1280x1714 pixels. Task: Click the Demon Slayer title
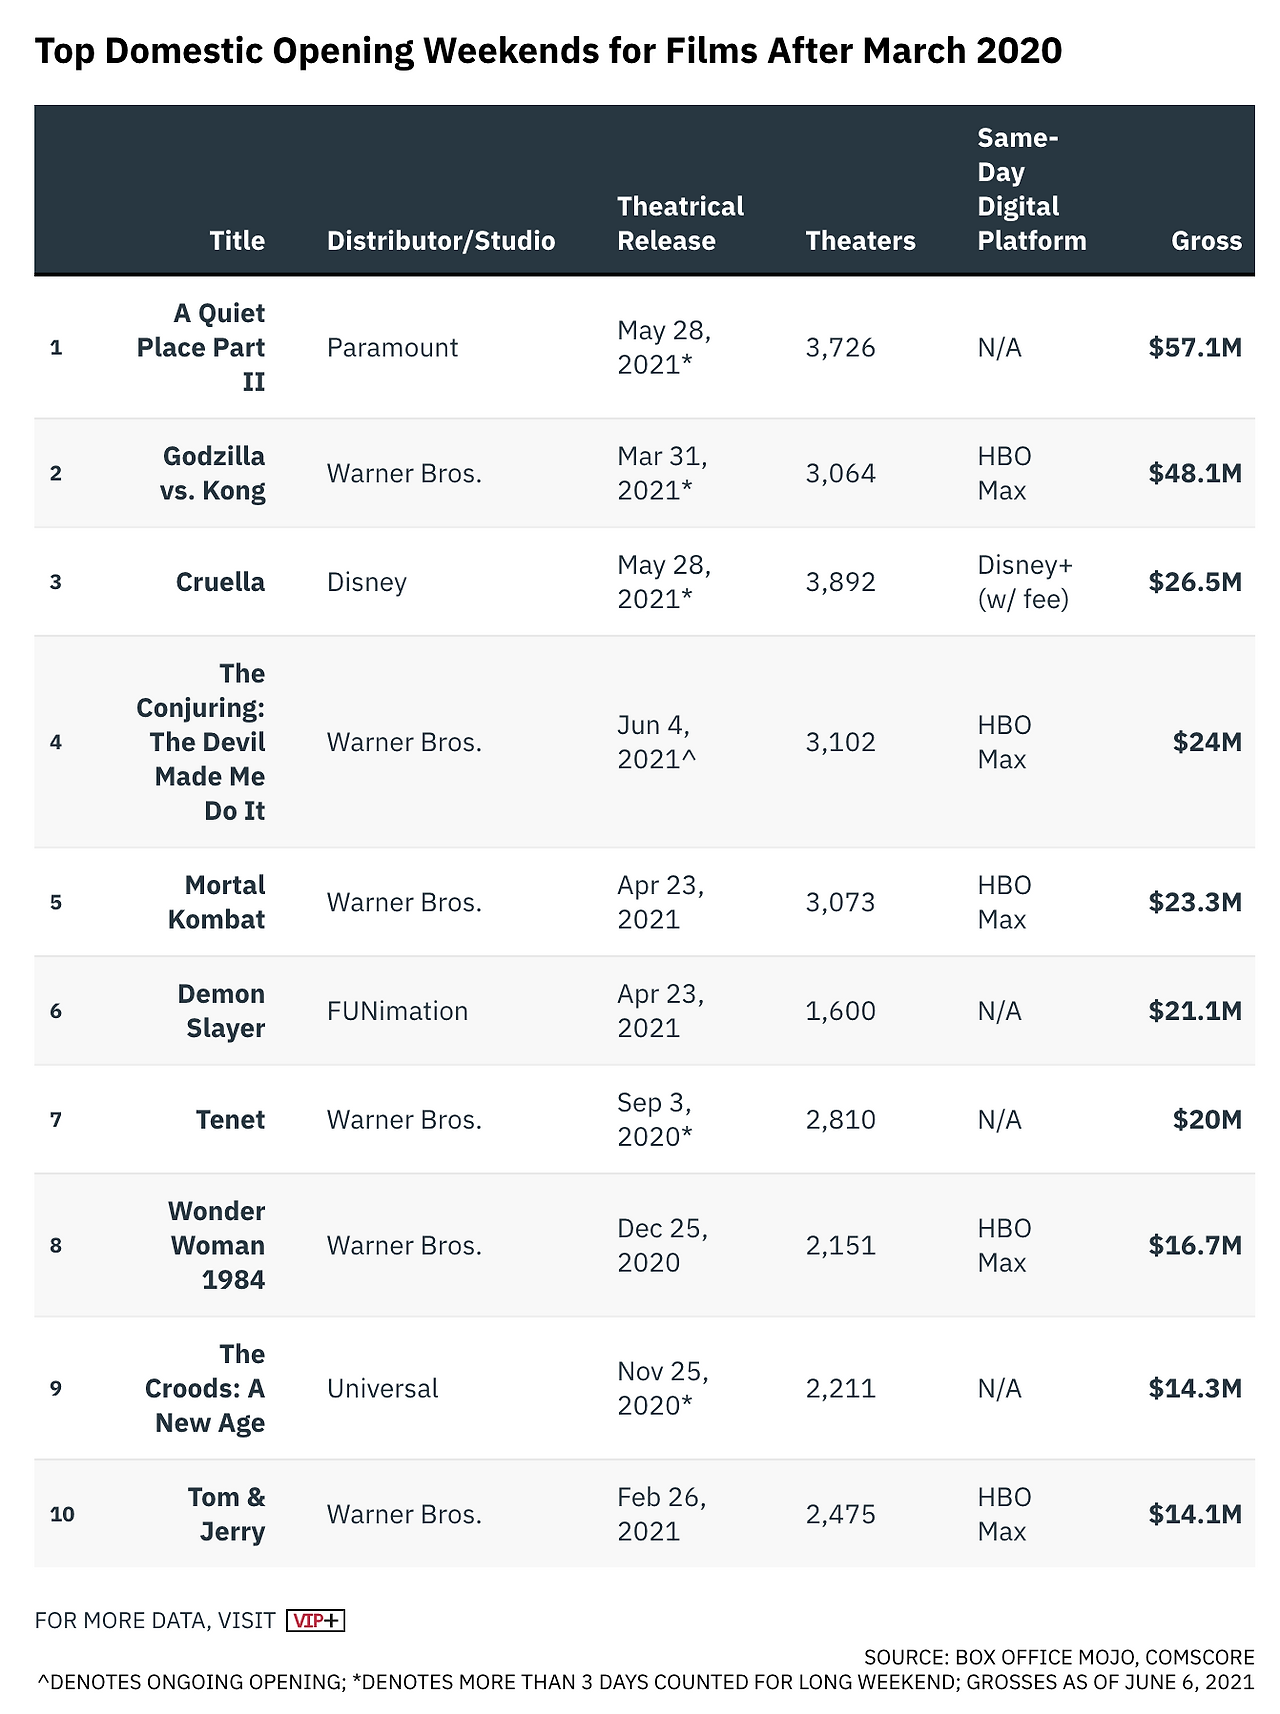pyautogui.click(x=221, y=1011)
